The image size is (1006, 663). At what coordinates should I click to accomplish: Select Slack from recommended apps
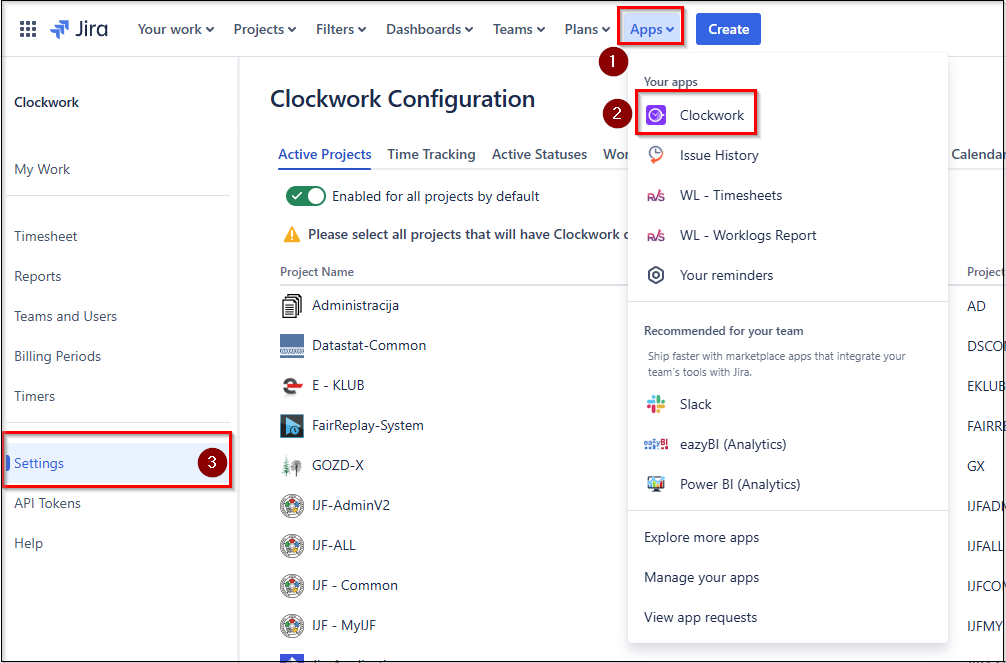click(x=788, y=404)
